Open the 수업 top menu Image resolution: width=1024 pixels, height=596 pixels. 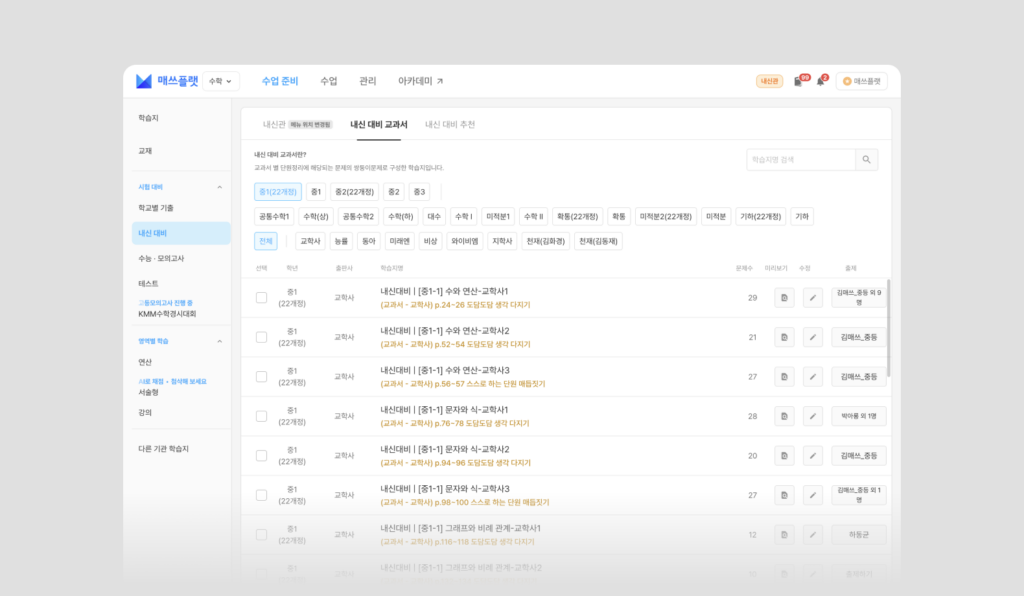pos(328,81)
